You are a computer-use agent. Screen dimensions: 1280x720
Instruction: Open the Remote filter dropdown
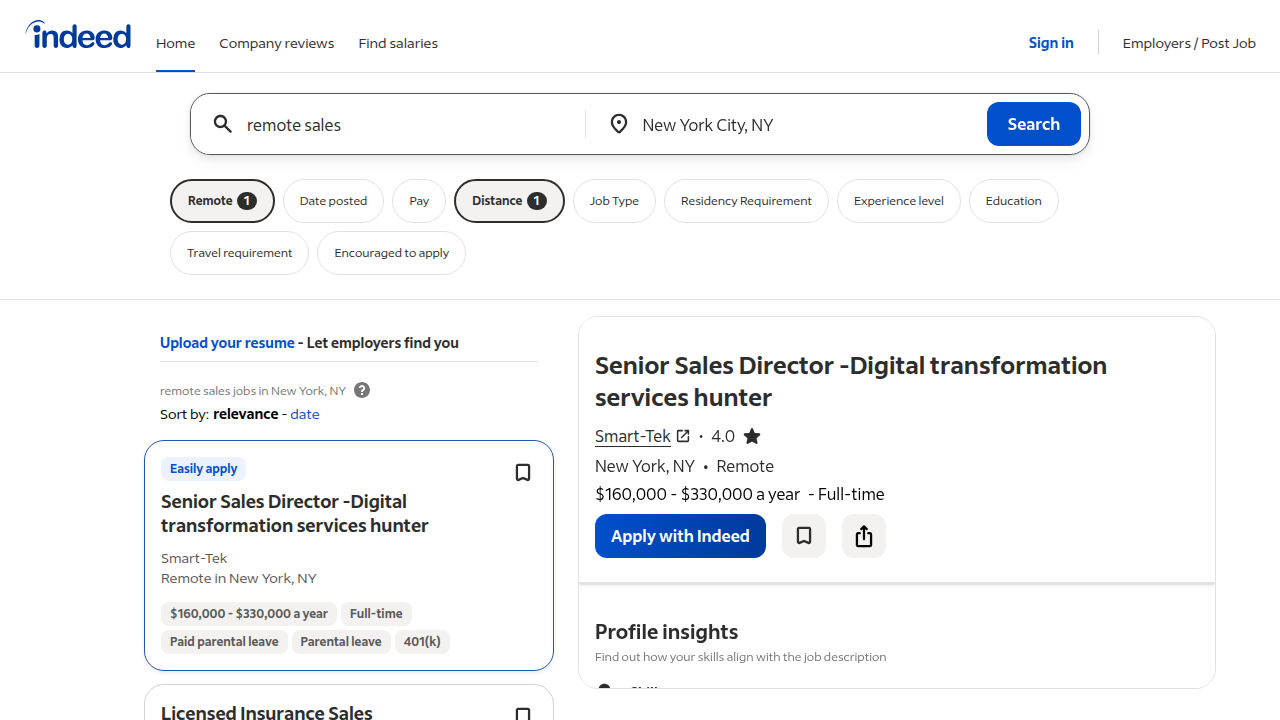(222, 201)
